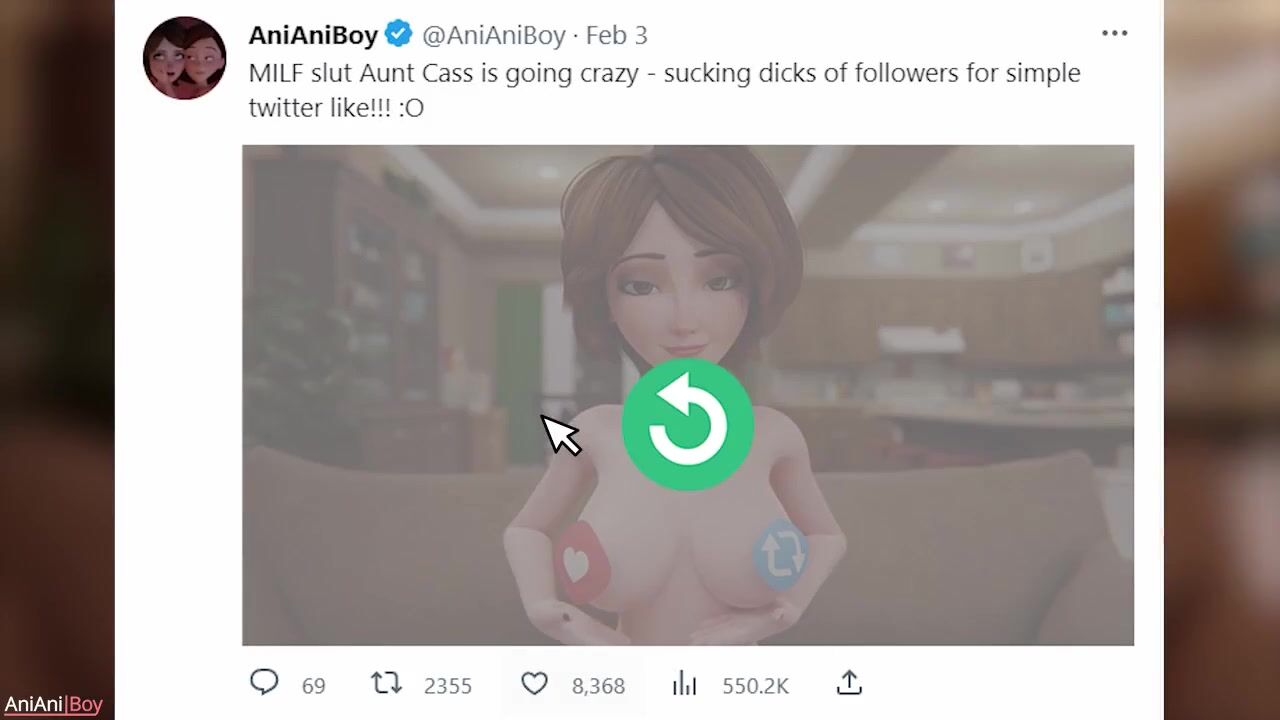Click the 2355 retweets count
1280x720 pixels.
click(447, 686)
